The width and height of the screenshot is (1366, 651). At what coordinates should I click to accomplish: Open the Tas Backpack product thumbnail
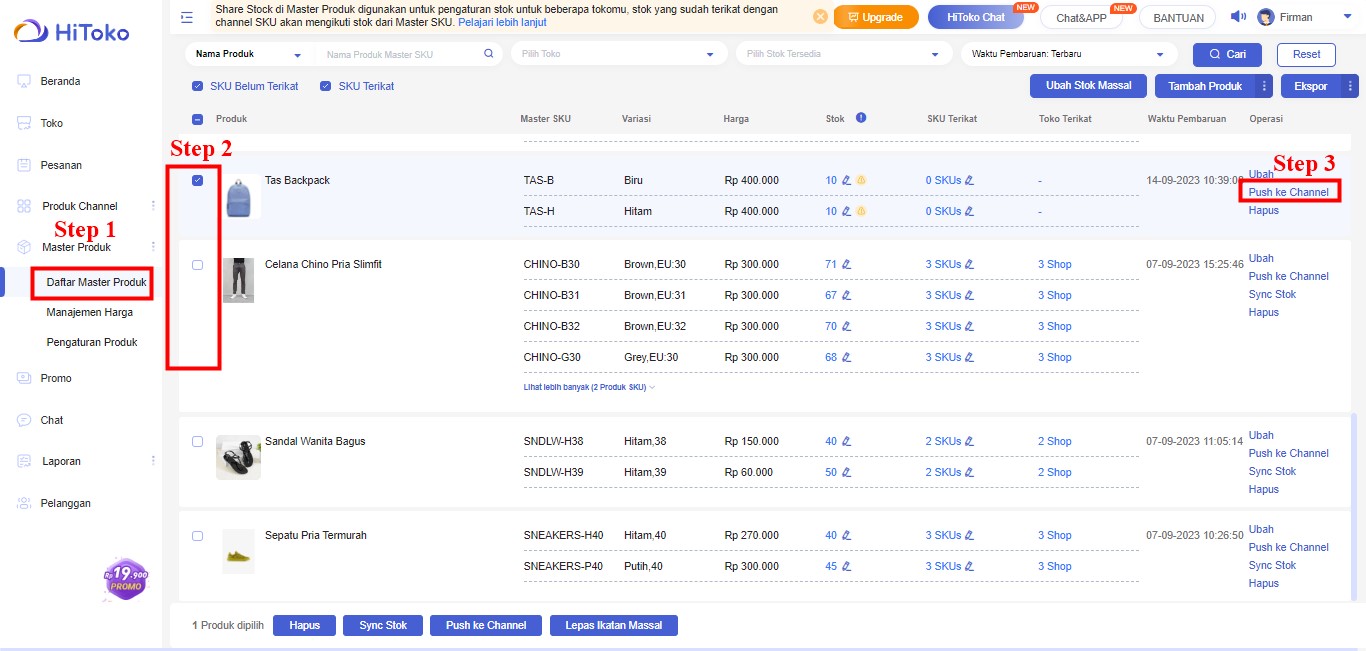(238, 195)
